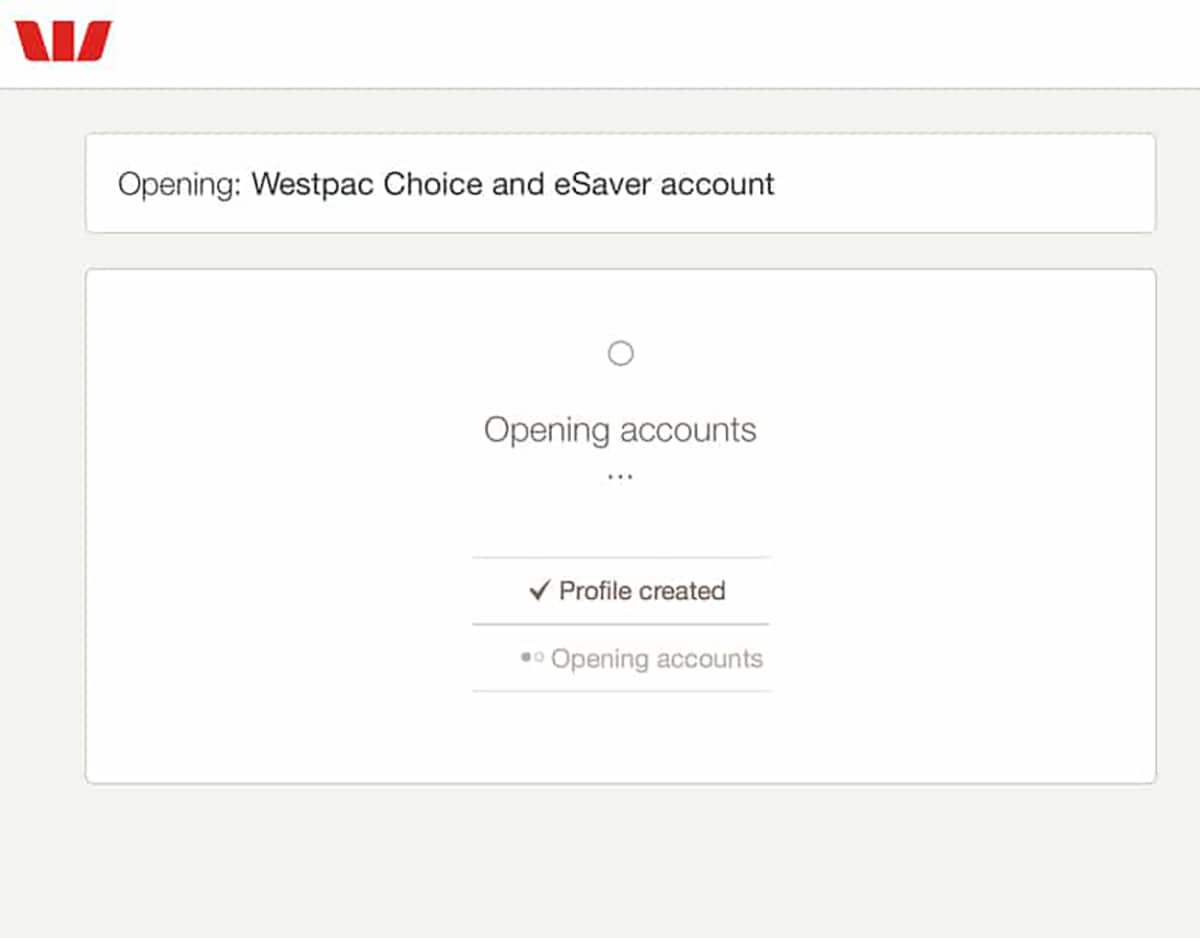
Task: Click the divider line above Profile created
Action: (621, 557)
